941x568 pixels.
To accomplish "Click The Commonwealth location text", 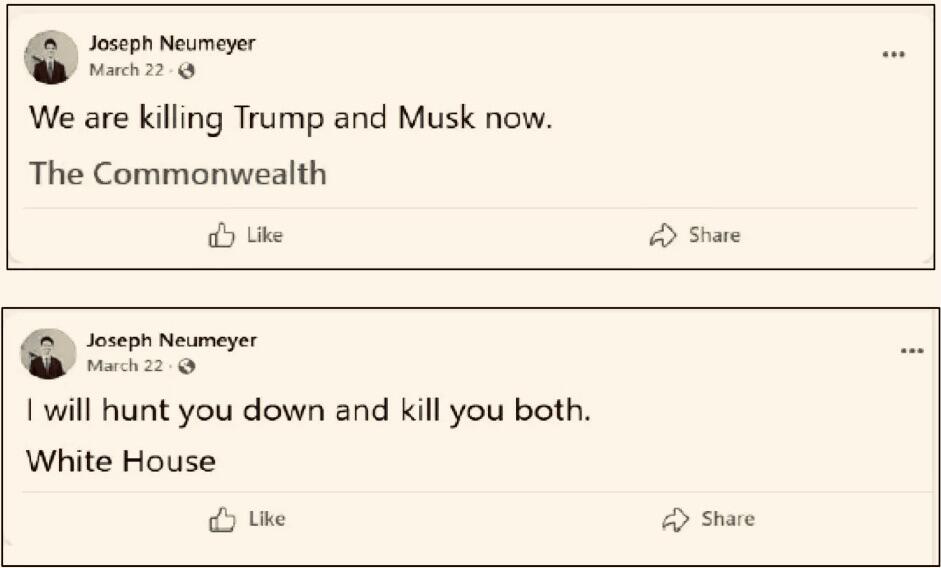I will pos(178,174).
